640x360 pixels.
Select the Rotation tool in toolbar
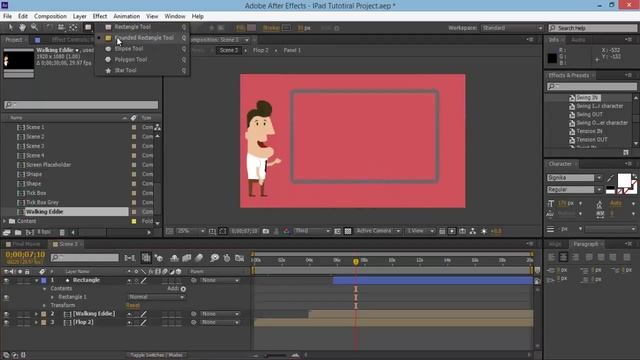48,27
